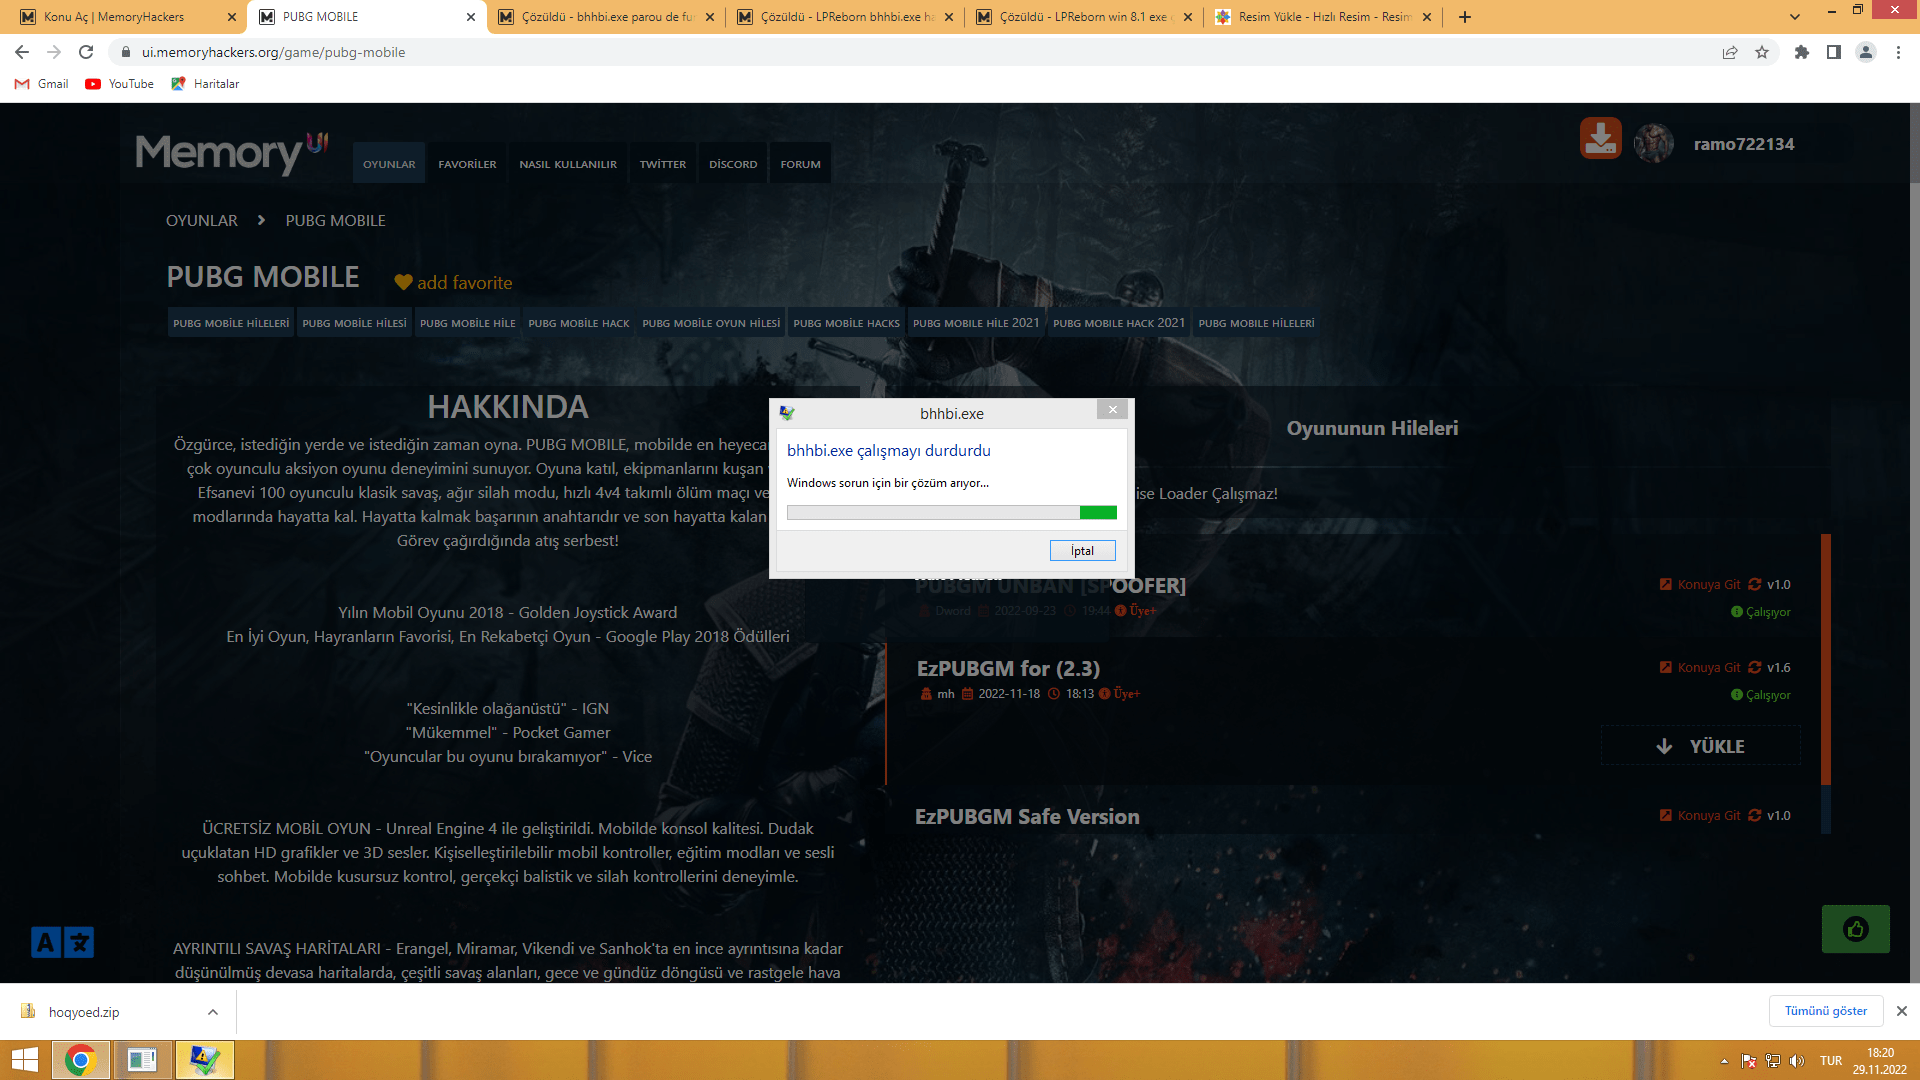
Task: Click the share page icon in address bar
Action: coord(1730,52)
